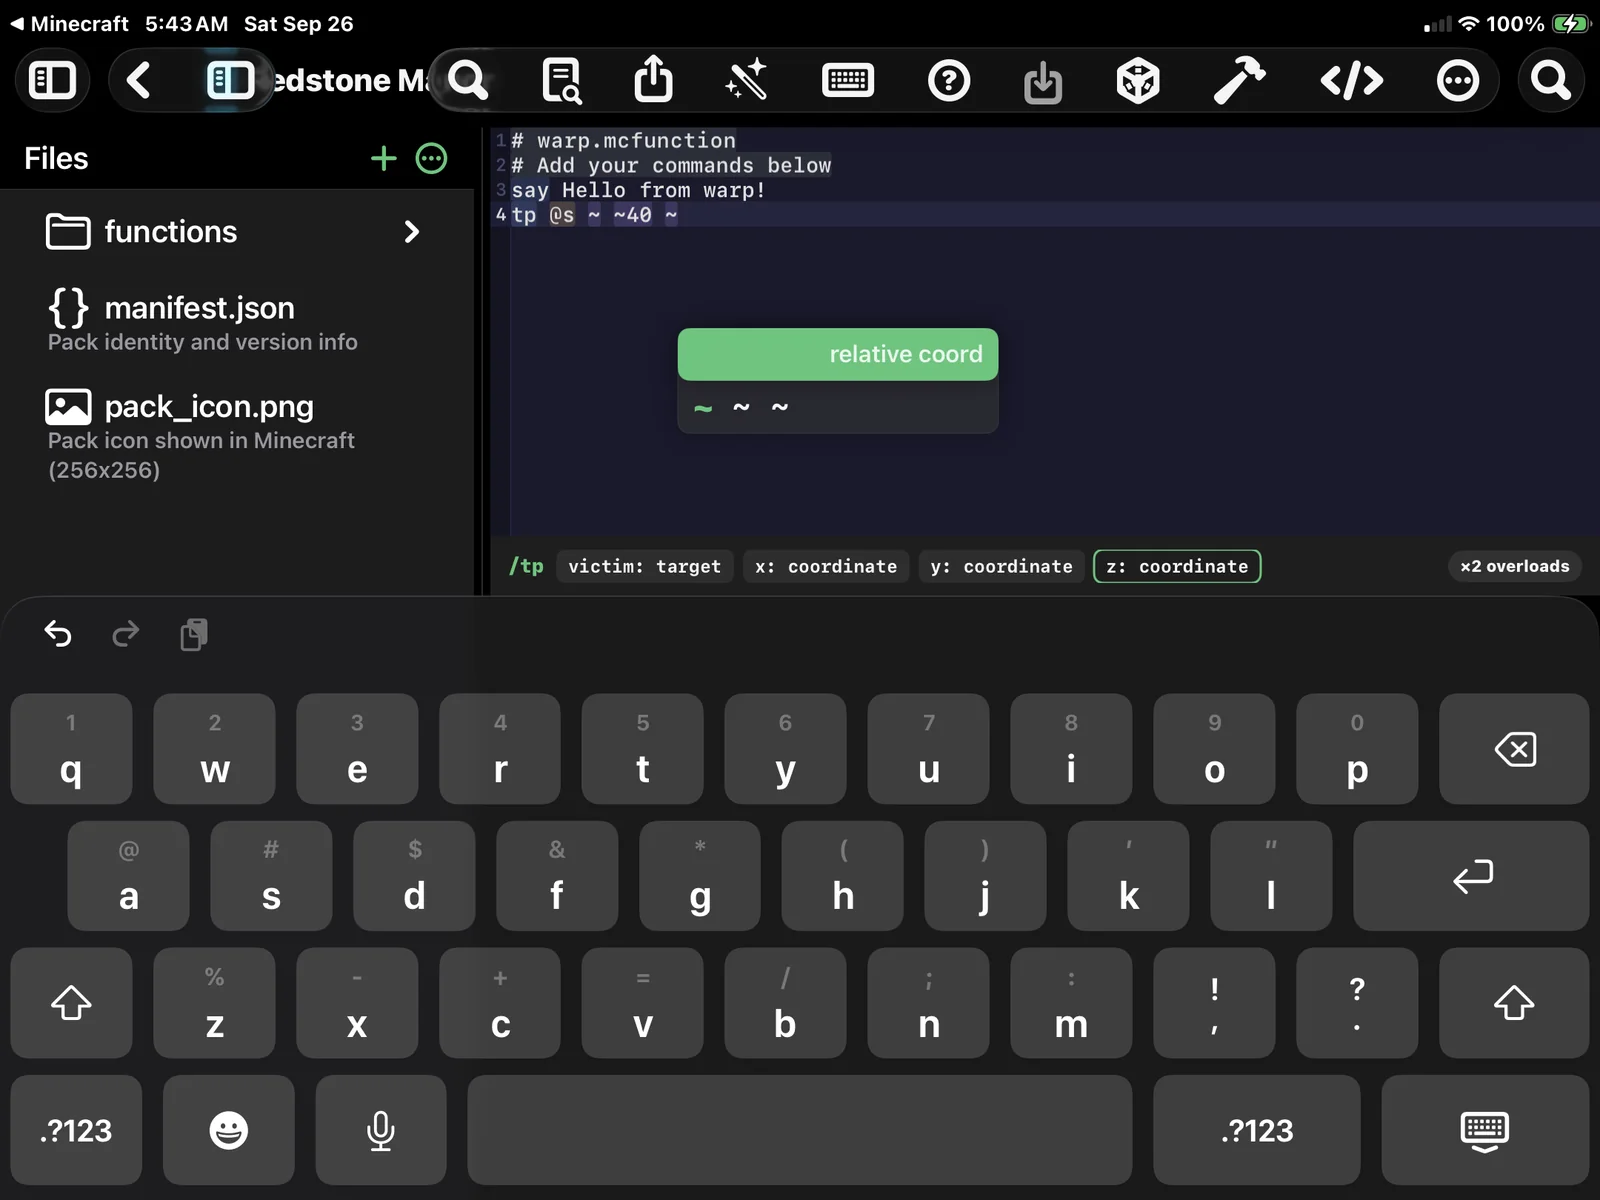Toggle the left sidebar panel

52,80
